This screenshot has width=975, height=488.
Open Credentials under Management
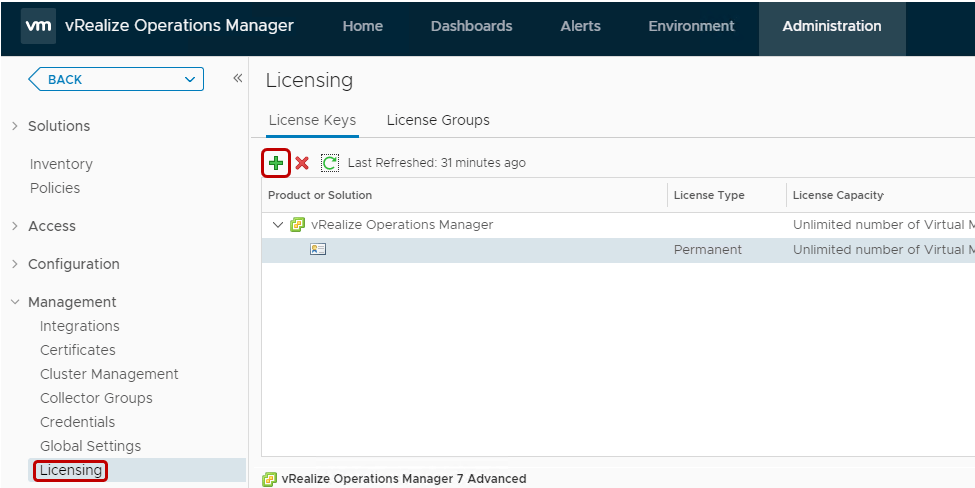point(77,422)
